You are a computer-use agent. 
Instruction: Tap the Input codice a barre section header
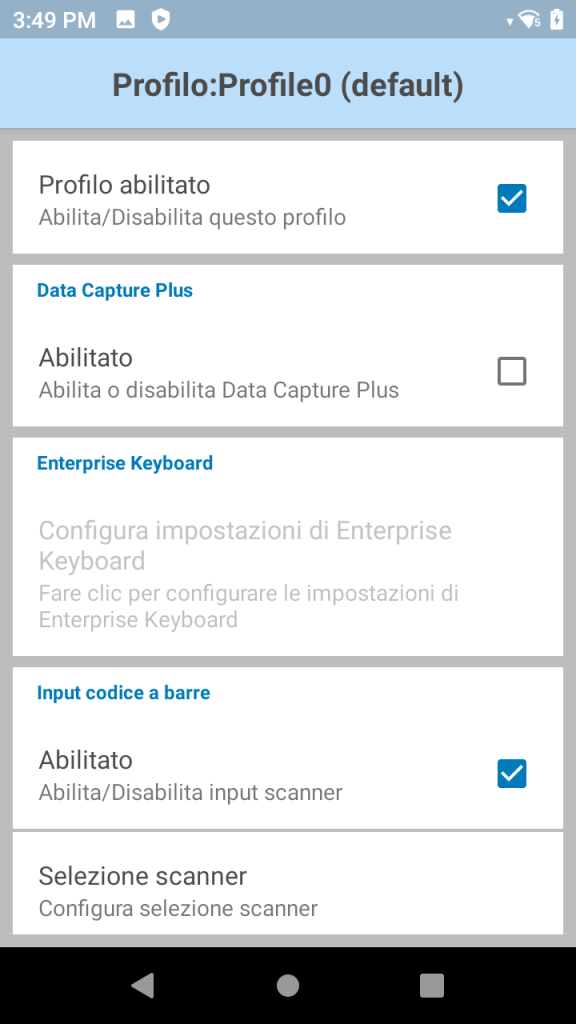(x=123, y=692)
